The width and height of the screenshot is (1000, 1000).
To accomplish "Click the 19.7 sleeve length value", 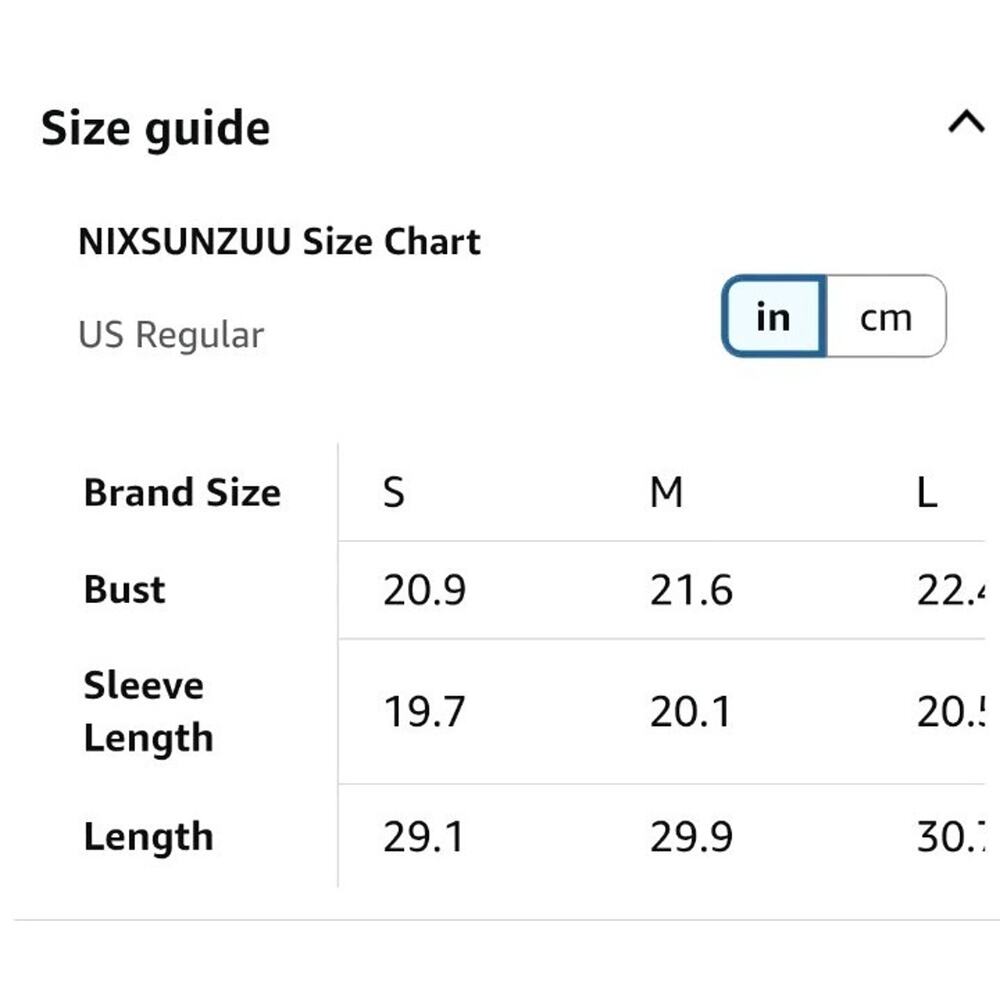I will tap(424, 712).
